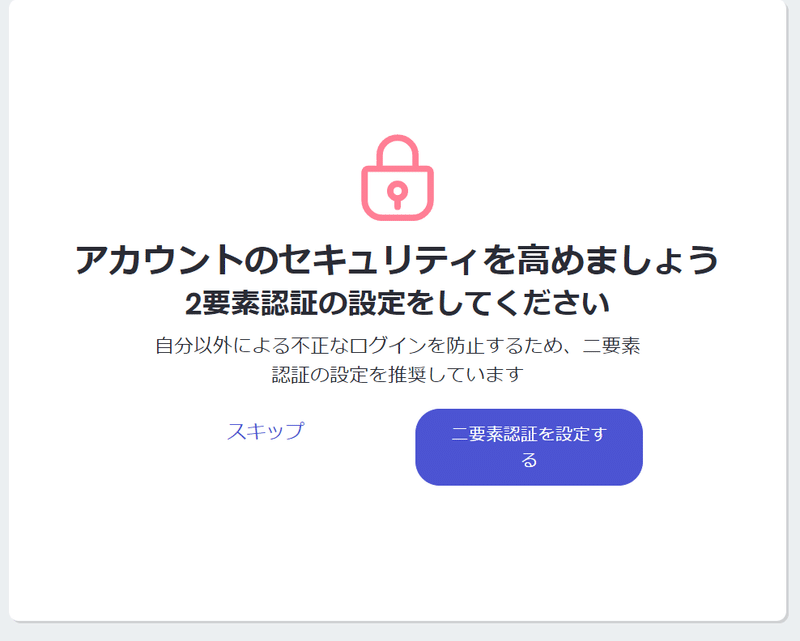Viewport: 800px width, 641px height.
Task: Click 高めましょう at the heading end
Action: point(618,260)
